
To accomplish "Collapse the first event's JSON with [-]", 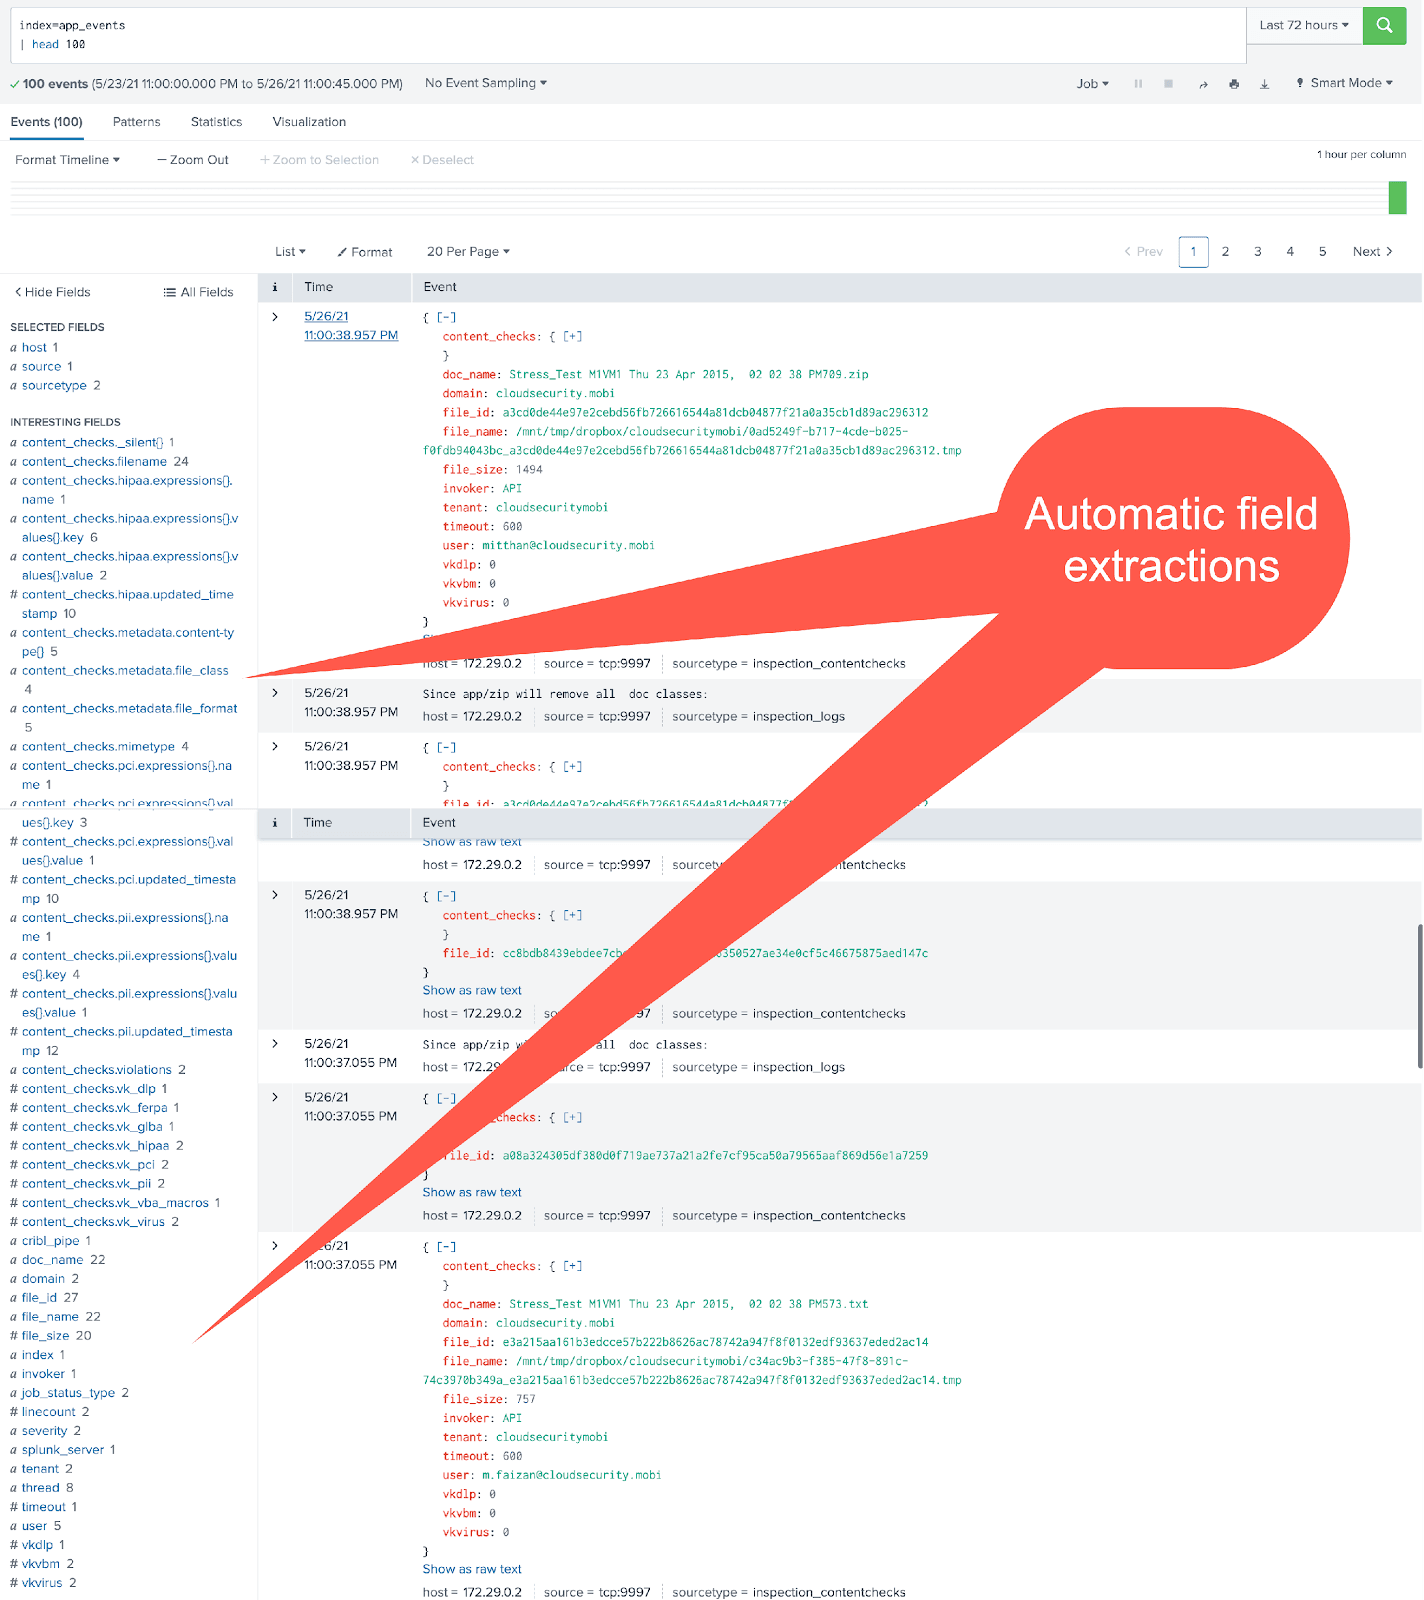I will point(446,317).
